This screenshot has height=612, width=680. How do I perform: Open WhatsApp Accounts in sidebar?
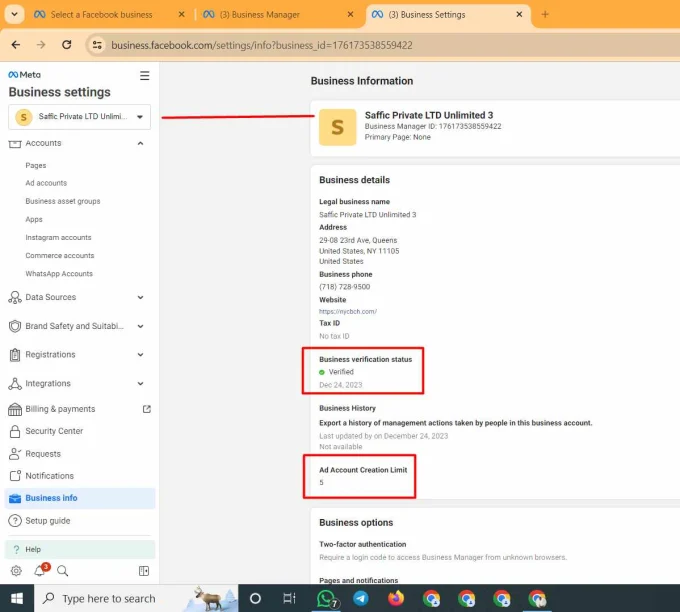(x=59, y=274)
